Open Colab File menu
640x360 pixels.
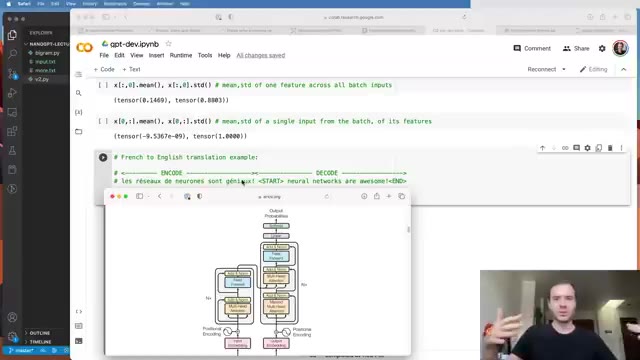(x=104, y=55)
